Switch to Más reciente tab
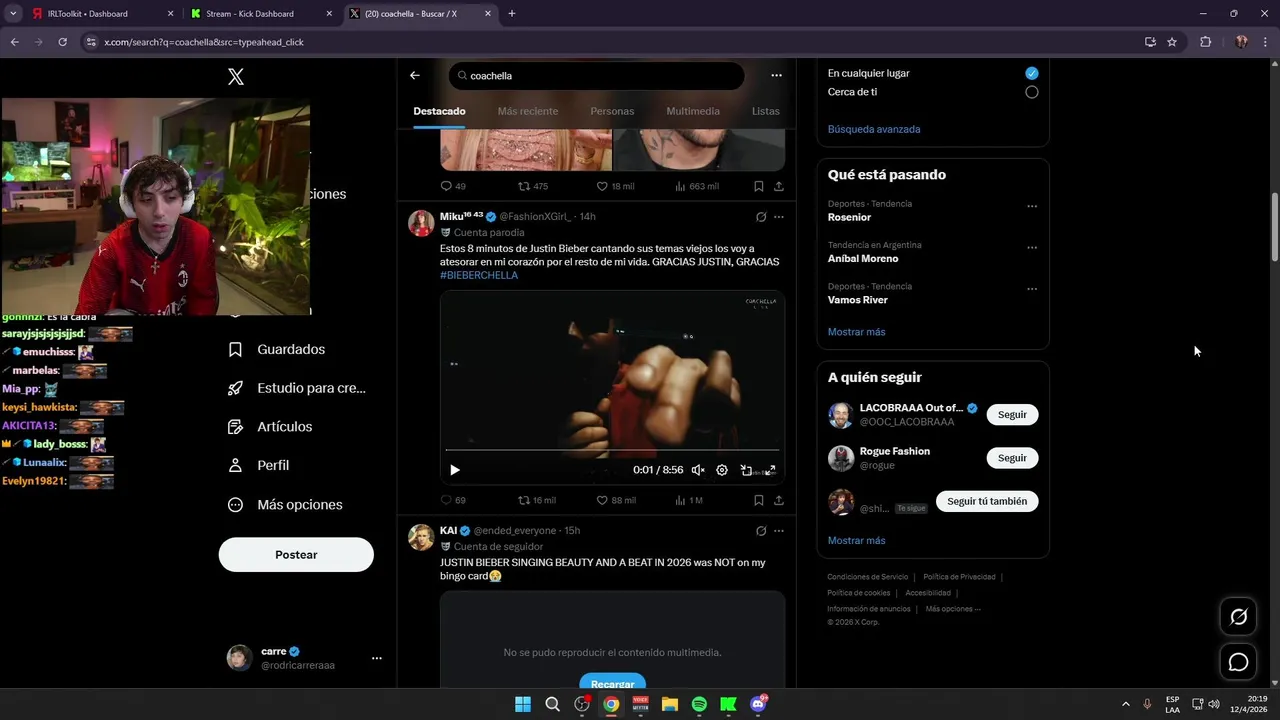The height and width of the screenshot is (720, 1280). 528,111
